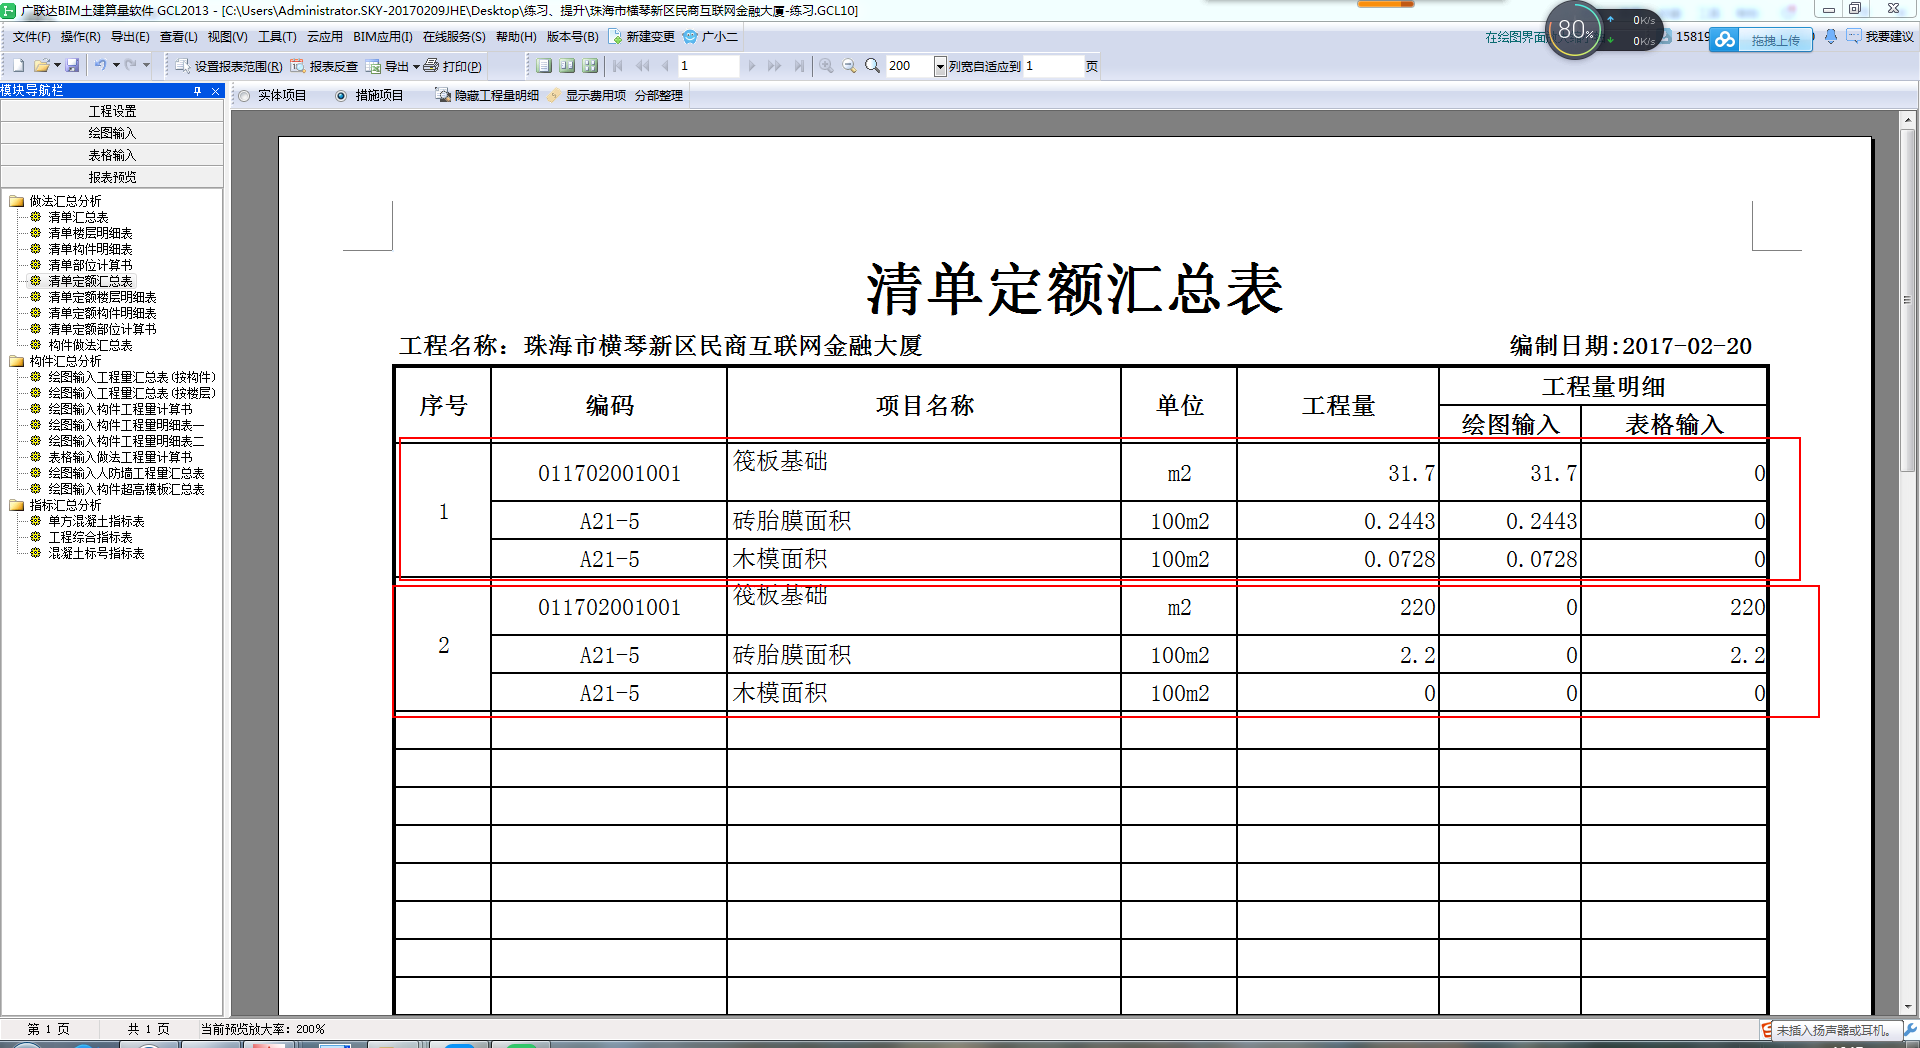Open the Open-file dropdown arrow
This screenshot has width=1920, height=1048.
click(57, 66)
